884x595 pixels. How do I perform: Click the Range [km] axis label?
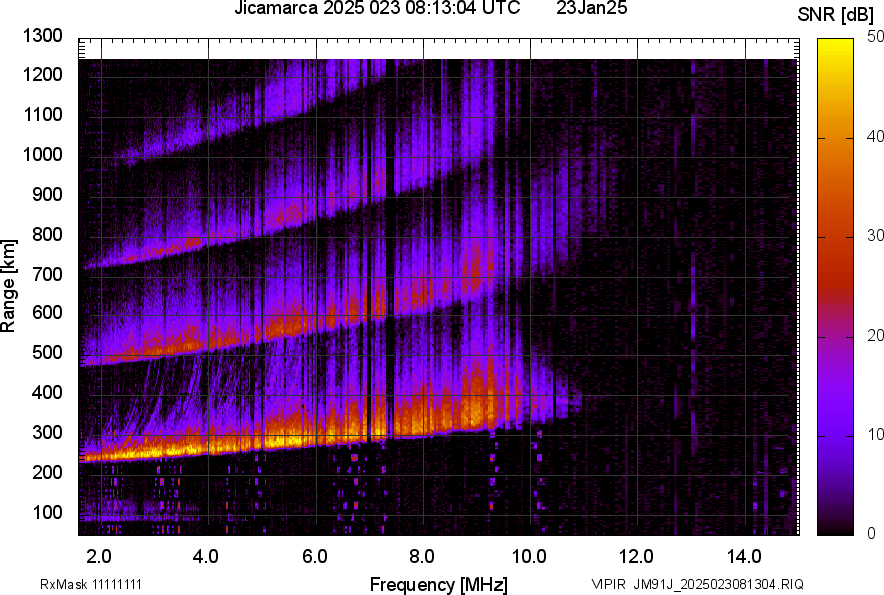pos(9,290)
